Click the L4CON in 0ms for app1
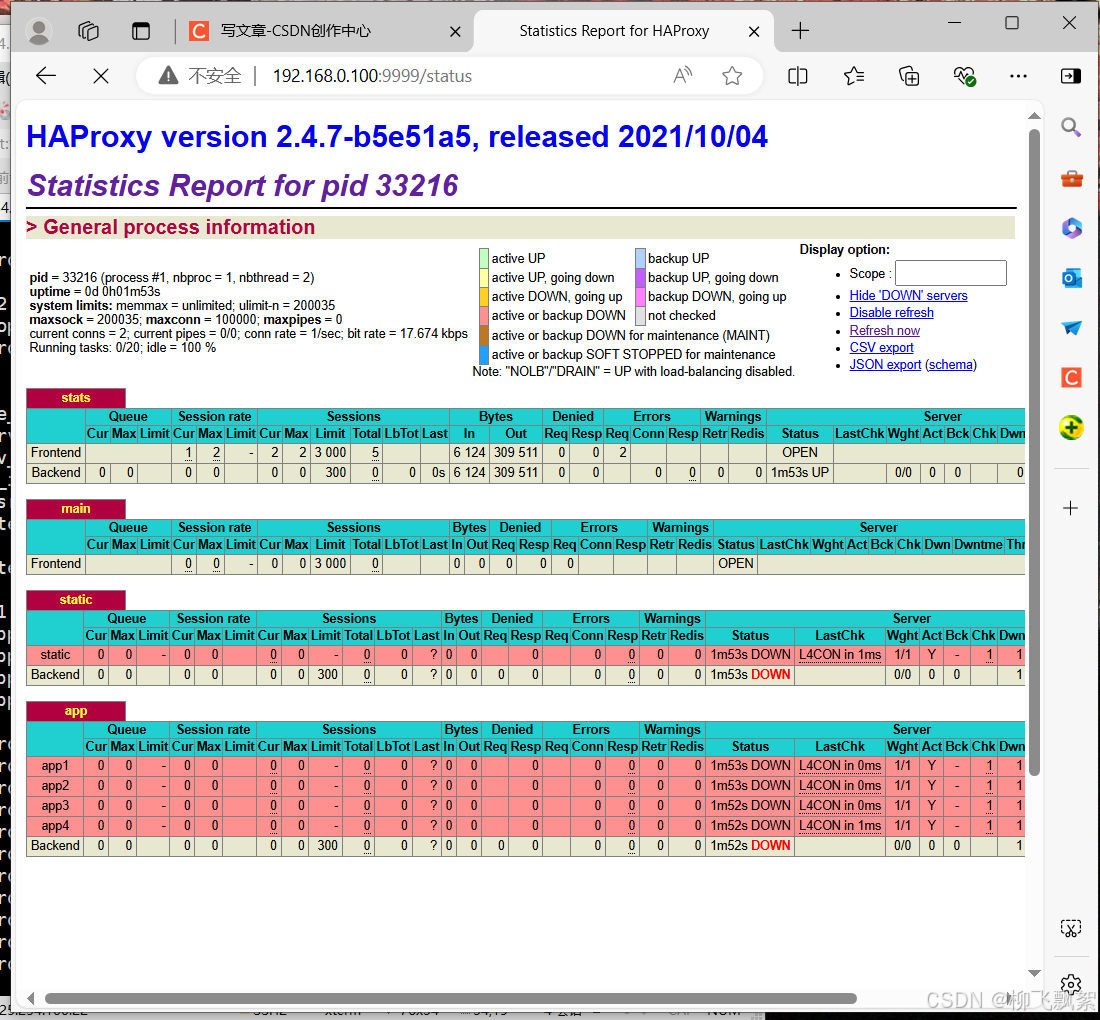Image resolution: width=1100 pixels, height=1020 pixels. coord(840,766)
